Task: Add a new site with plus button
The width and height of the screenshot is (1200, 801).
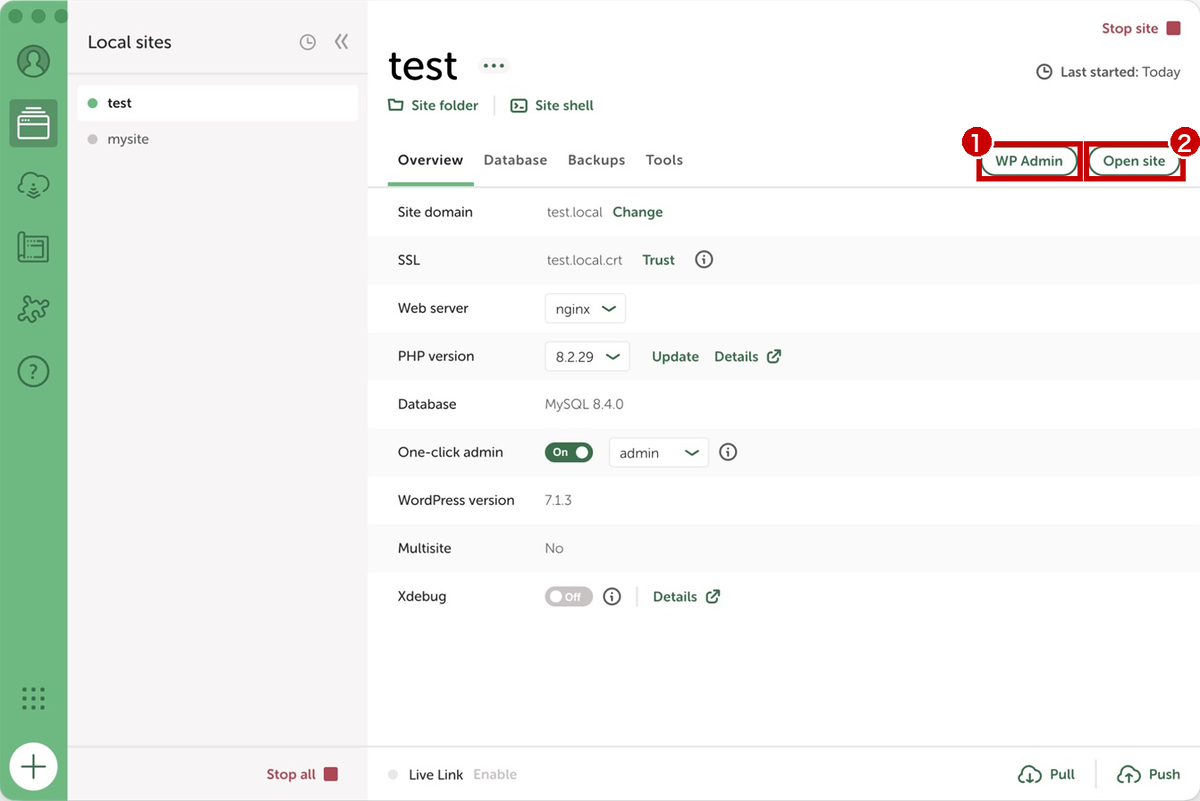Action: pyautogui.click(x=34, y=767)
